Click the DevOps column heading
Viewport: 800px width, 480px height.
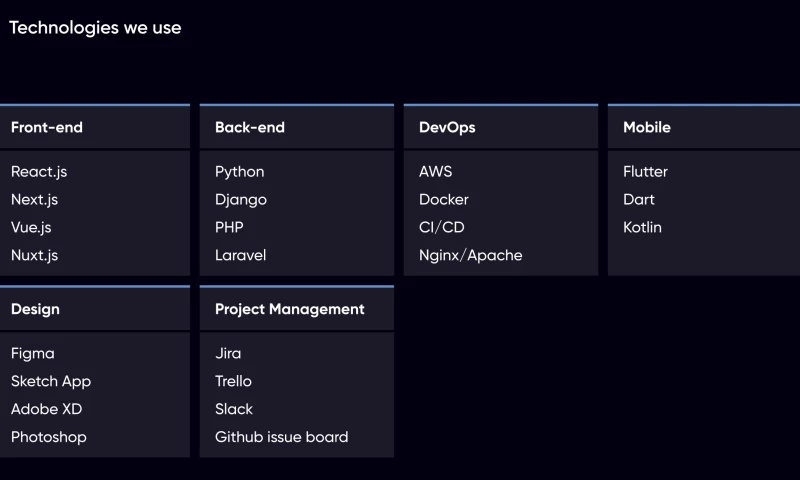[447, 128]
